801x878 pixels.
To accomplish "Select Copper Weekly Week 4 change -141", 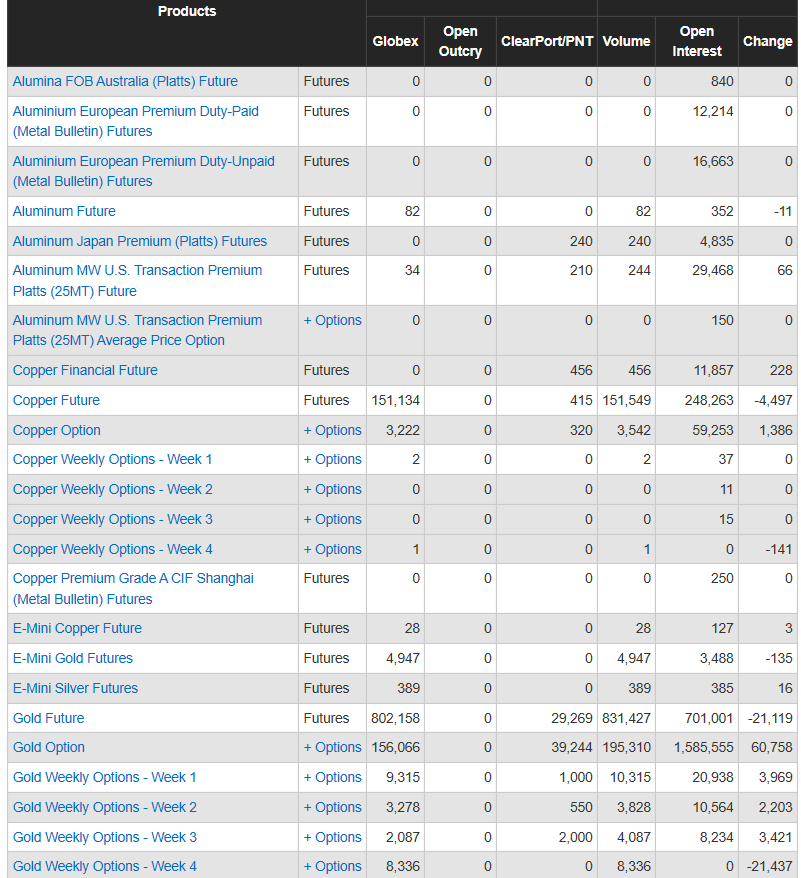I will tap(779, 549).
